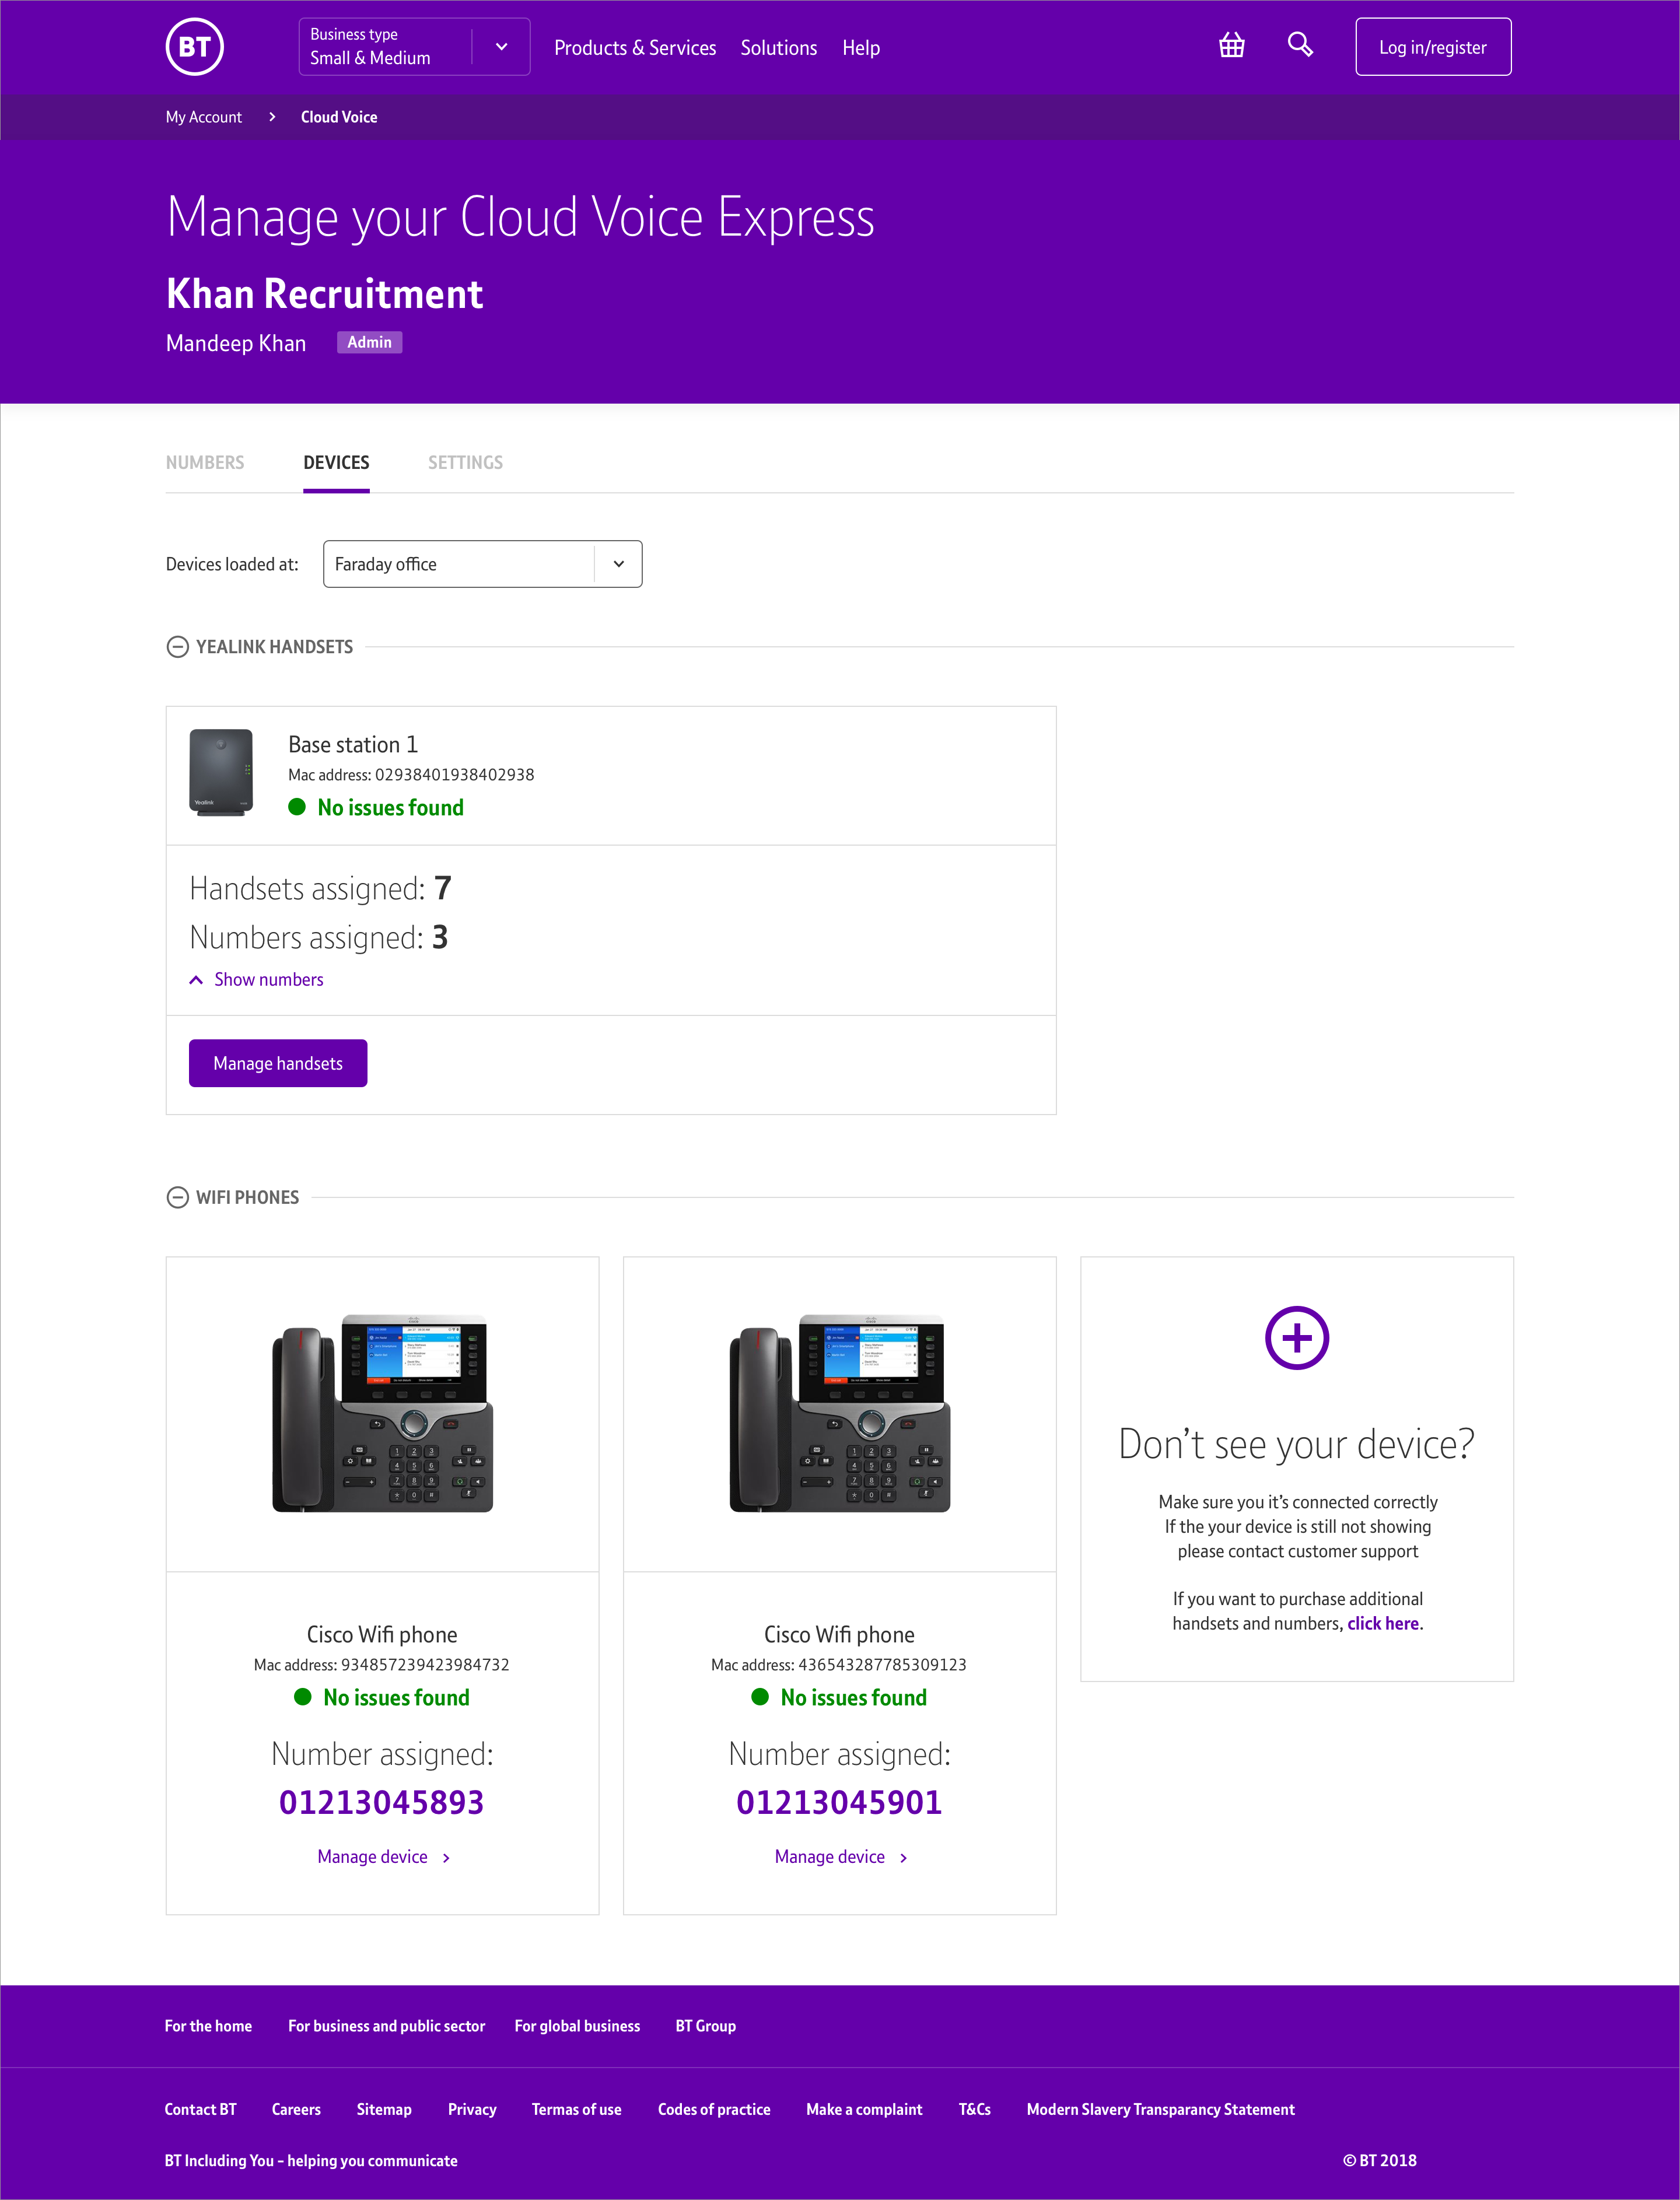Follow the 'click here' purchase link

coord(1382,1624)
